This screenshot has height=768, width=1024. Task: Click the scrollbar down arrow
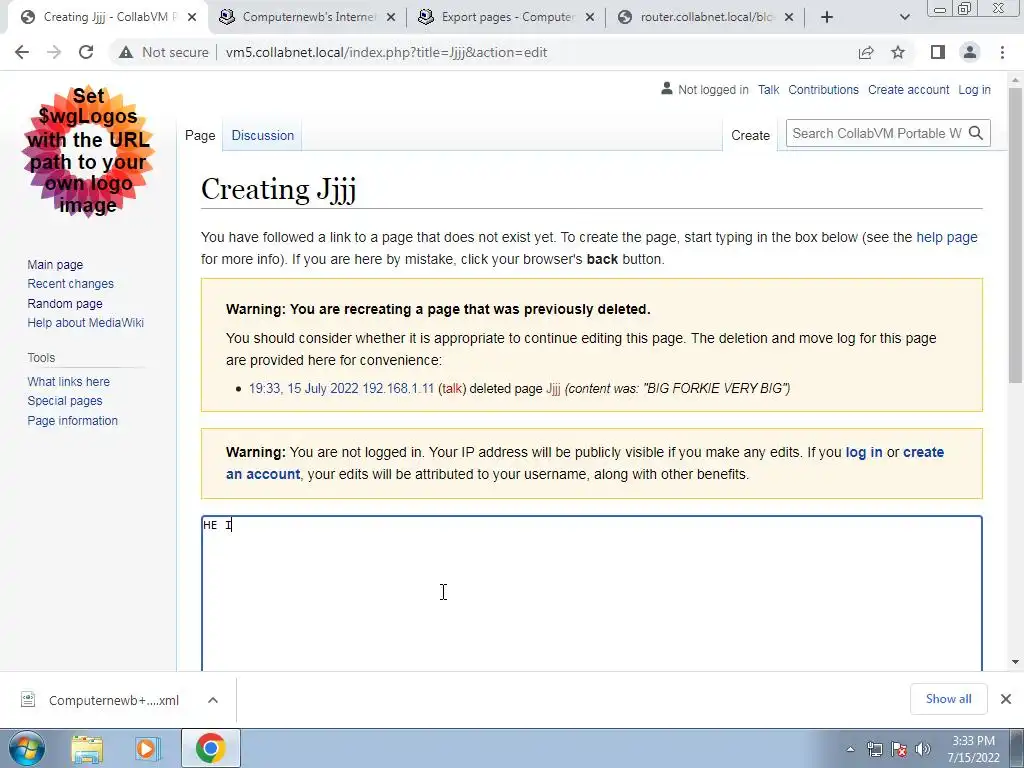coord(1015,662)
